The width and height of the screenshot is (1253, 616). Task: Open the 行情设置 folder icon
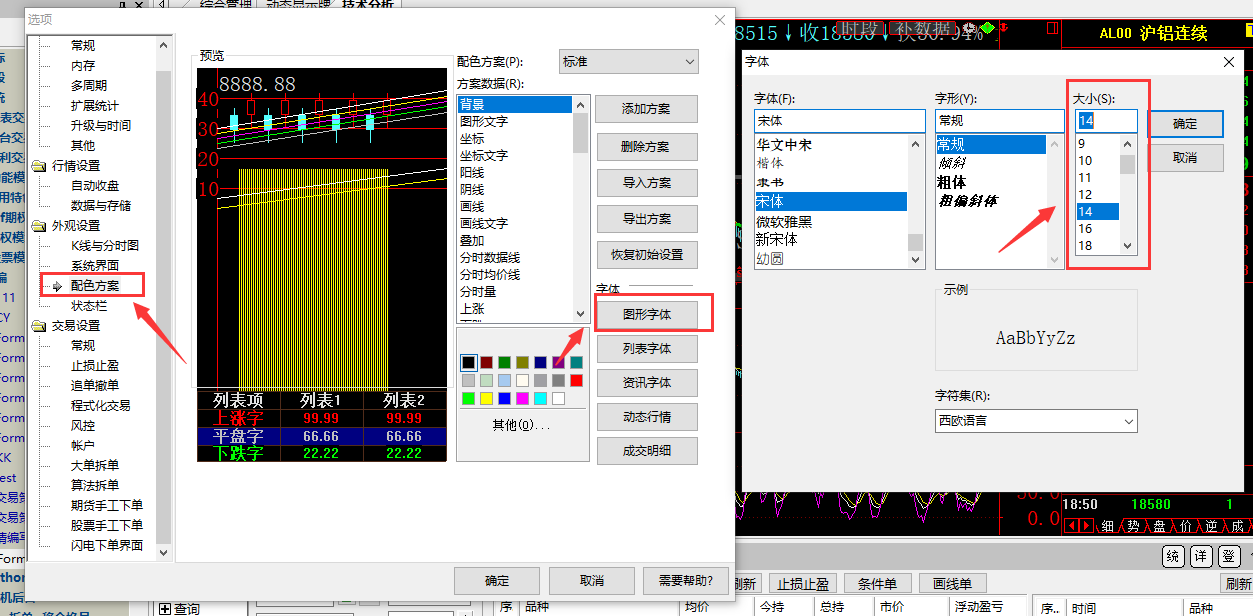coord(39,166)
